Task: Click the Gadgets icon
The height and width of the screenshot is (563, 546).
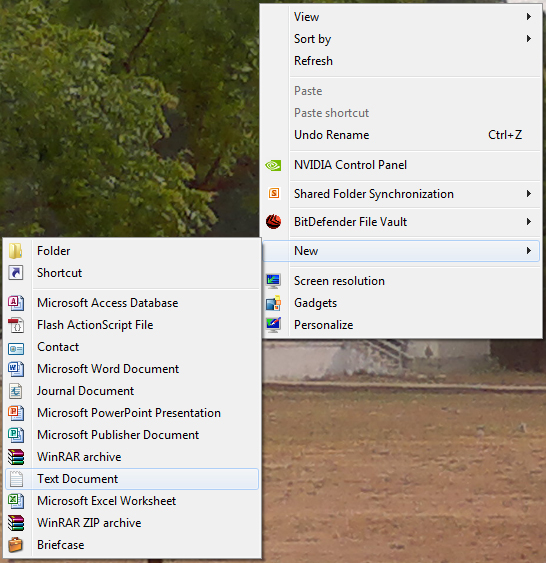Action: pos(273,303)
